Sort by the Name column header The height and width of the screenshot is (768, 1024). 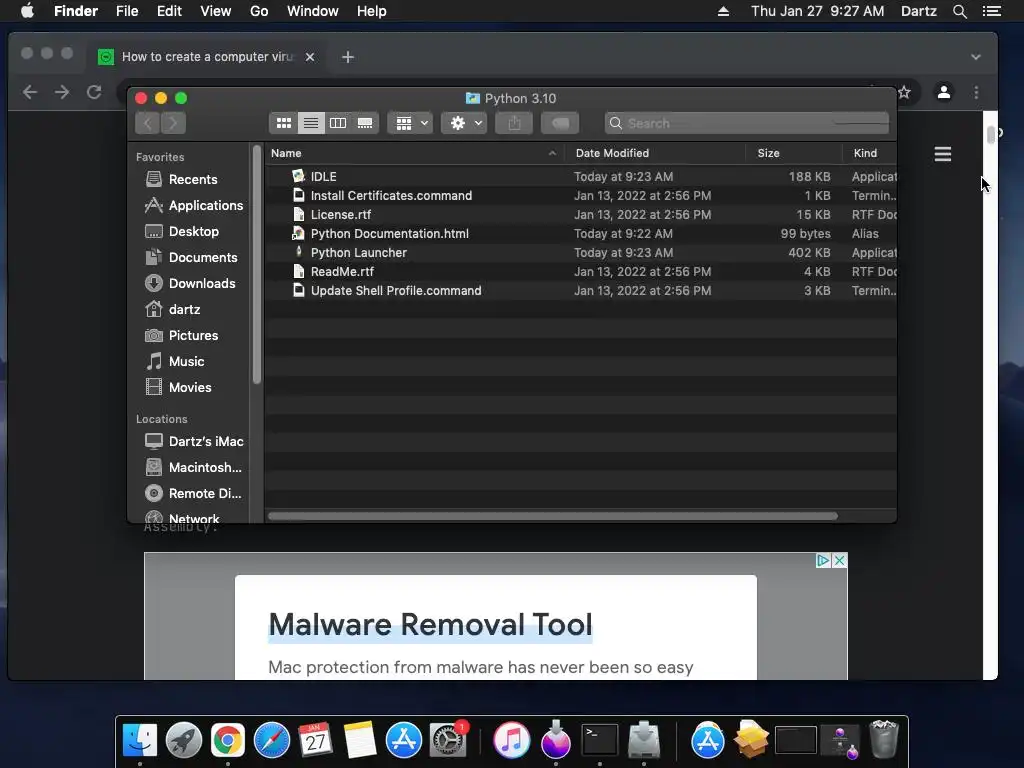[415, 153]
